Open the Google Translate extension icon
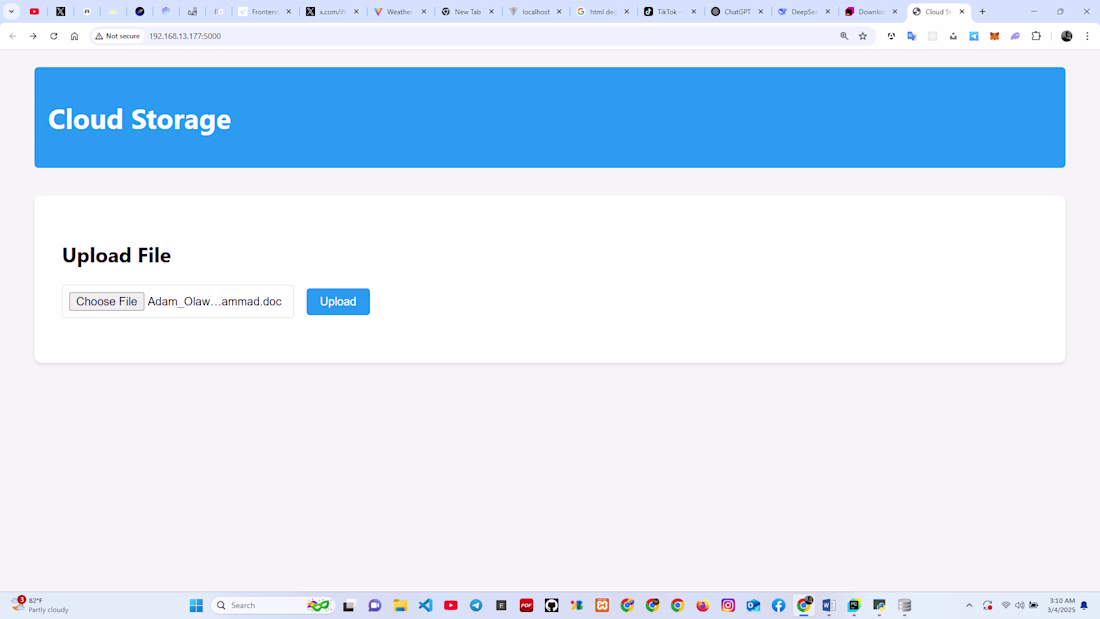 click(x=912, y=36)
